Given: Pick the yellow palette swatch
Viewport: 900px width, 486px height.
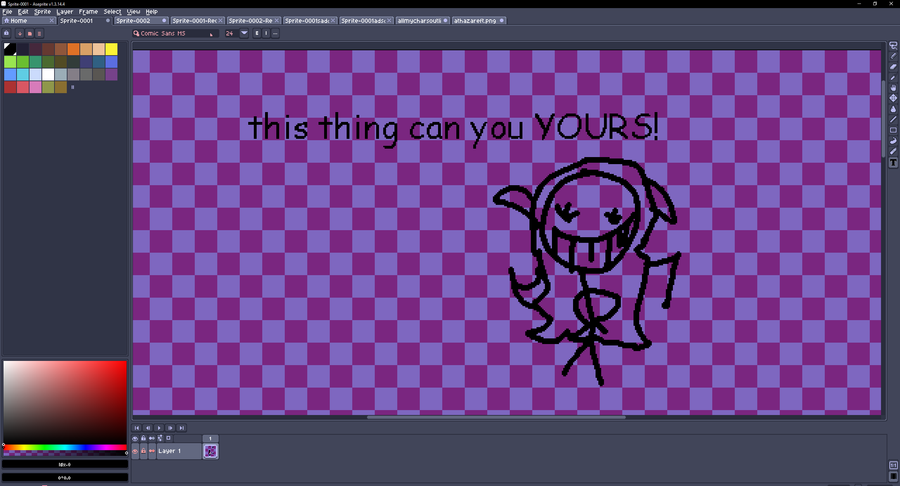Looking at the screenshot, I should pos(111,49).
